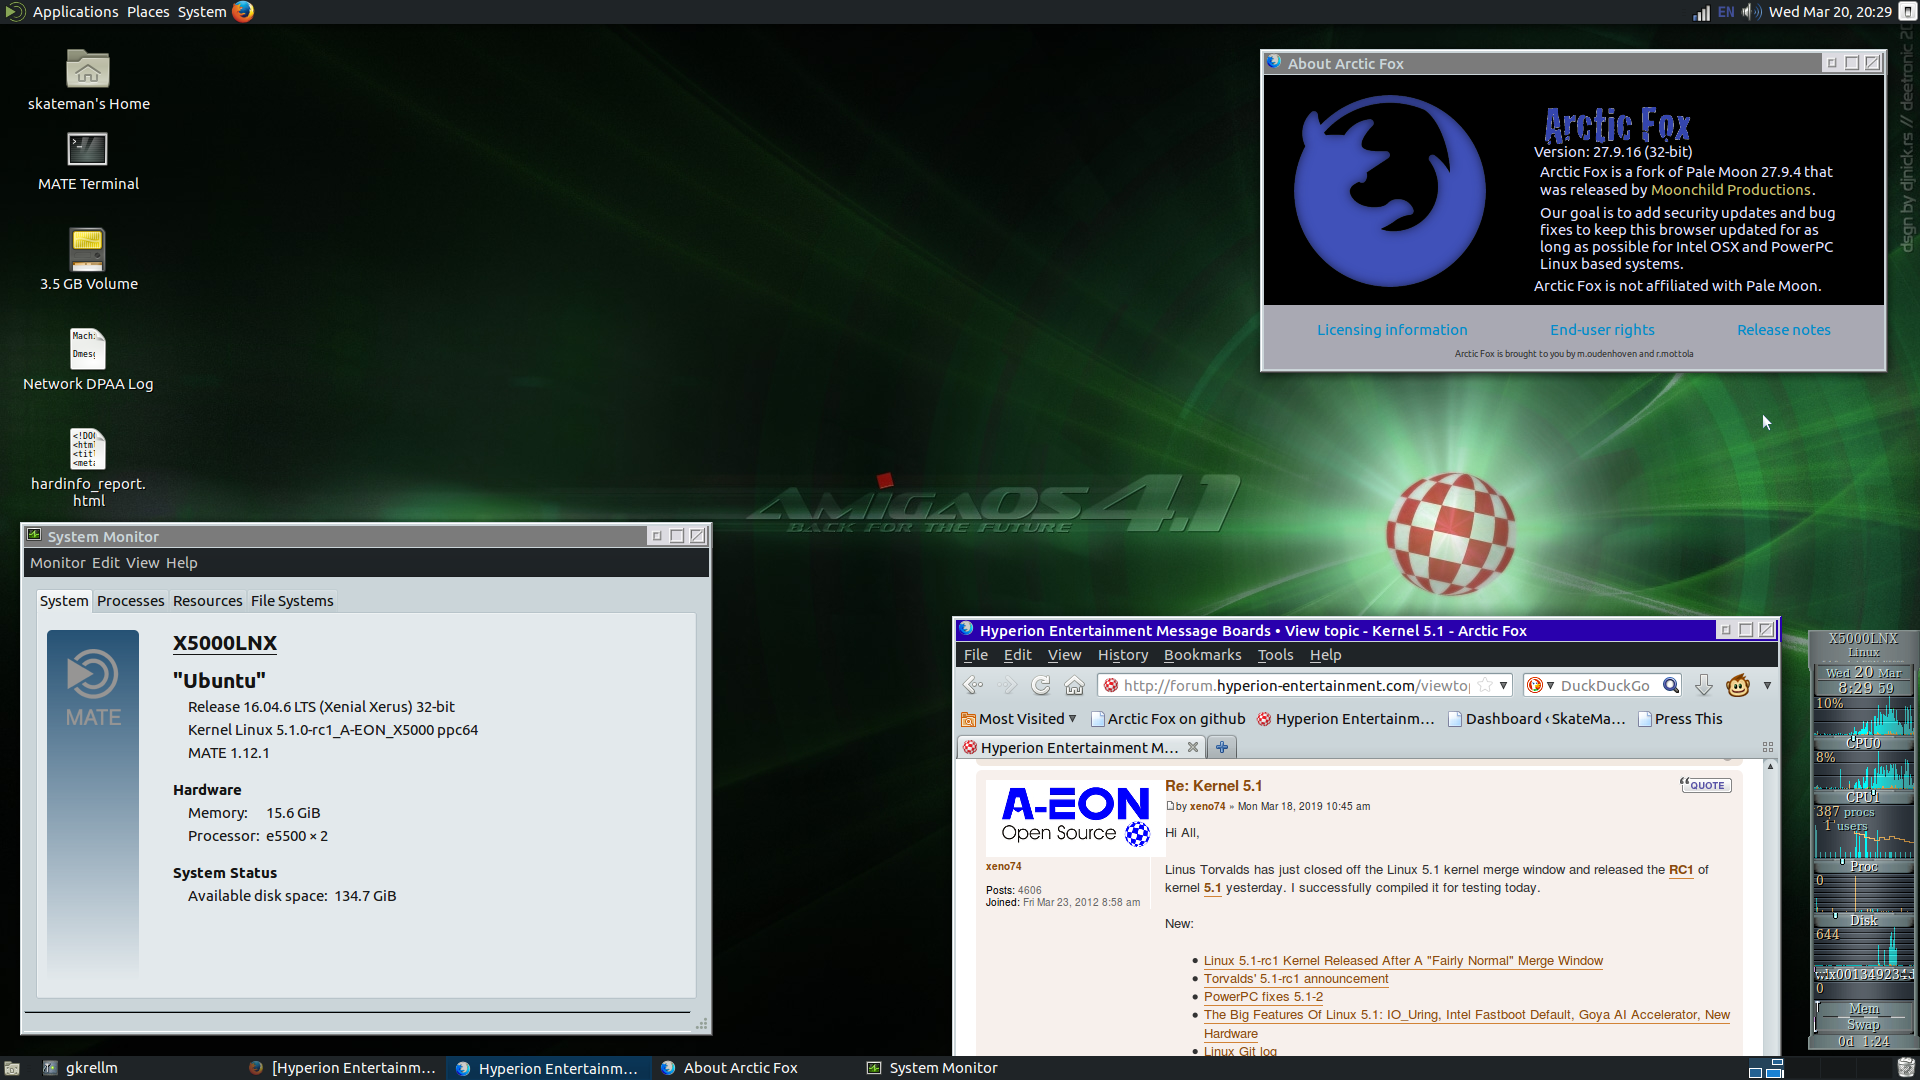Expand the dropdown arrow beside the monkey icon
This screenshot has height=1080, width=1920.
coord(1767,685)
